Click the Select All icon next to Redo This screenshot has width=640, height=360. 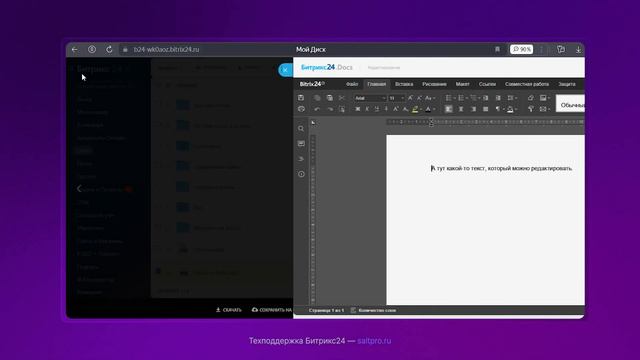[342, 109]
